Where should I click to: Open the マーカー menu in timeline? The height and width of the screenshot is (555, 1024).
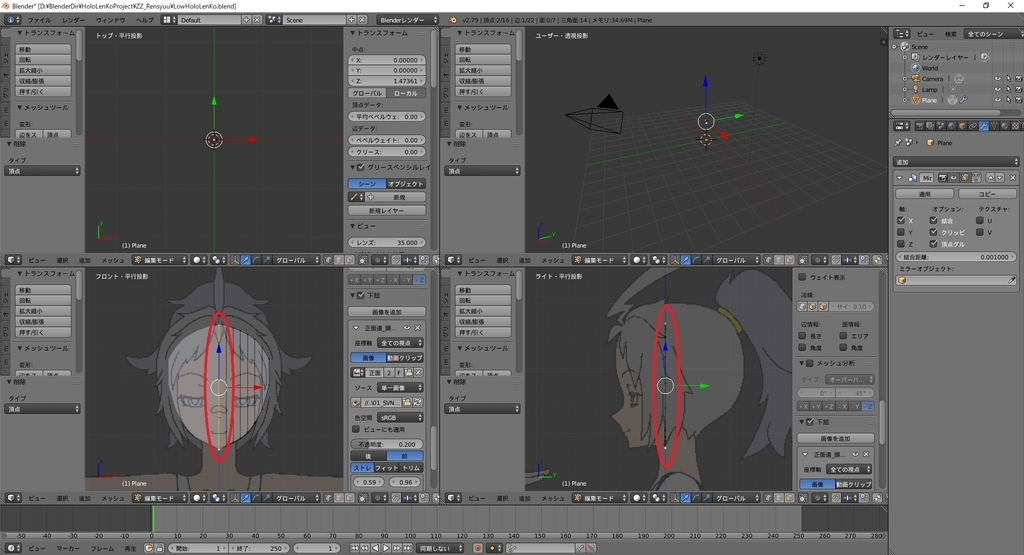(x=68, y=548)
